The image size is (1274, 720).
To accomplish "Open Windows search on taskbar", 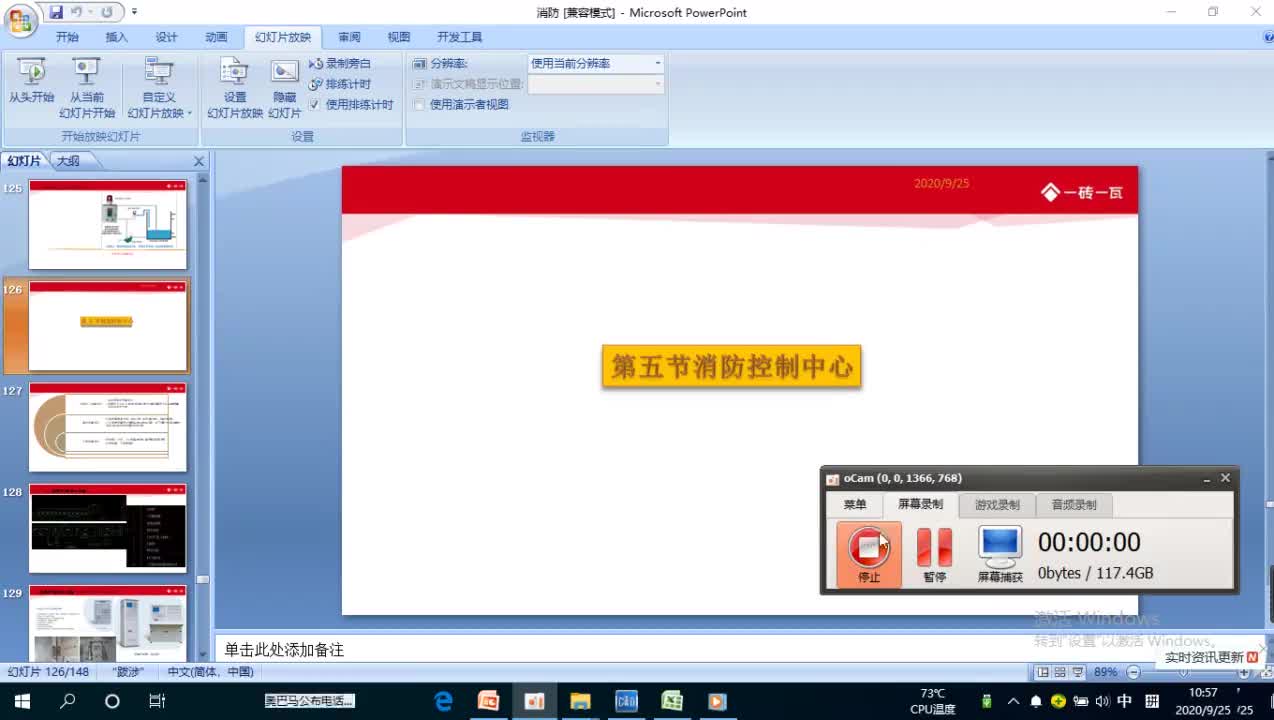I will point(67,701).
